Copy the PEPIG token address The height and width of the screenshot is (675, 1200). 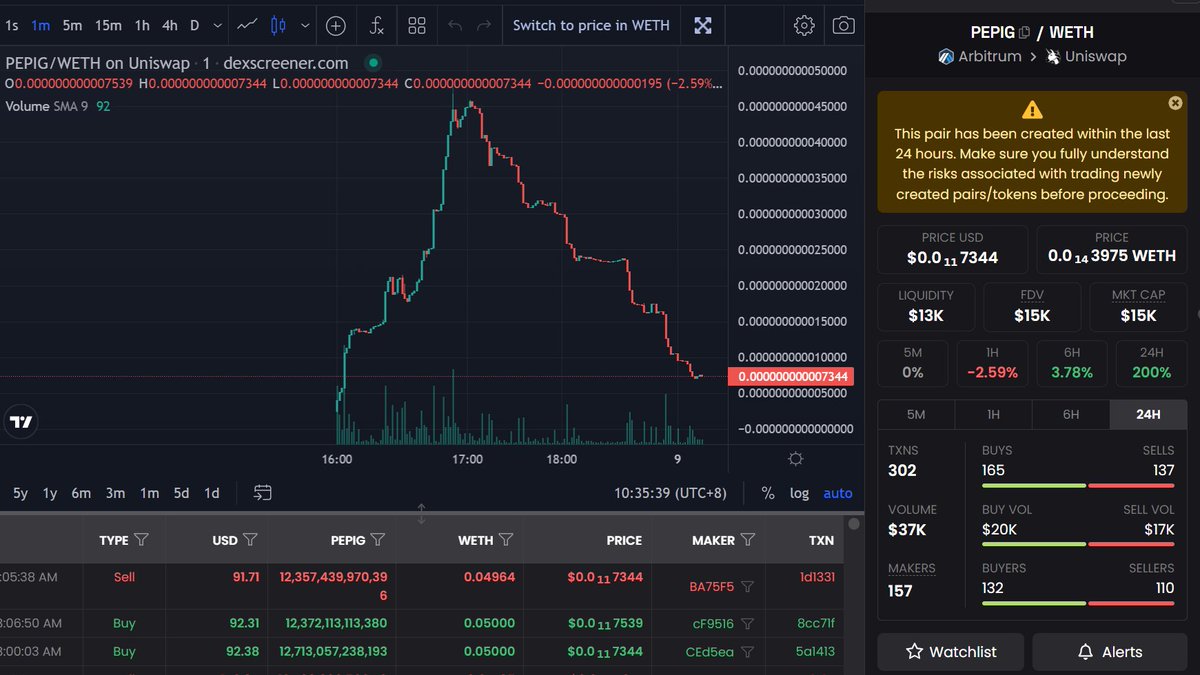point(1025,33)
